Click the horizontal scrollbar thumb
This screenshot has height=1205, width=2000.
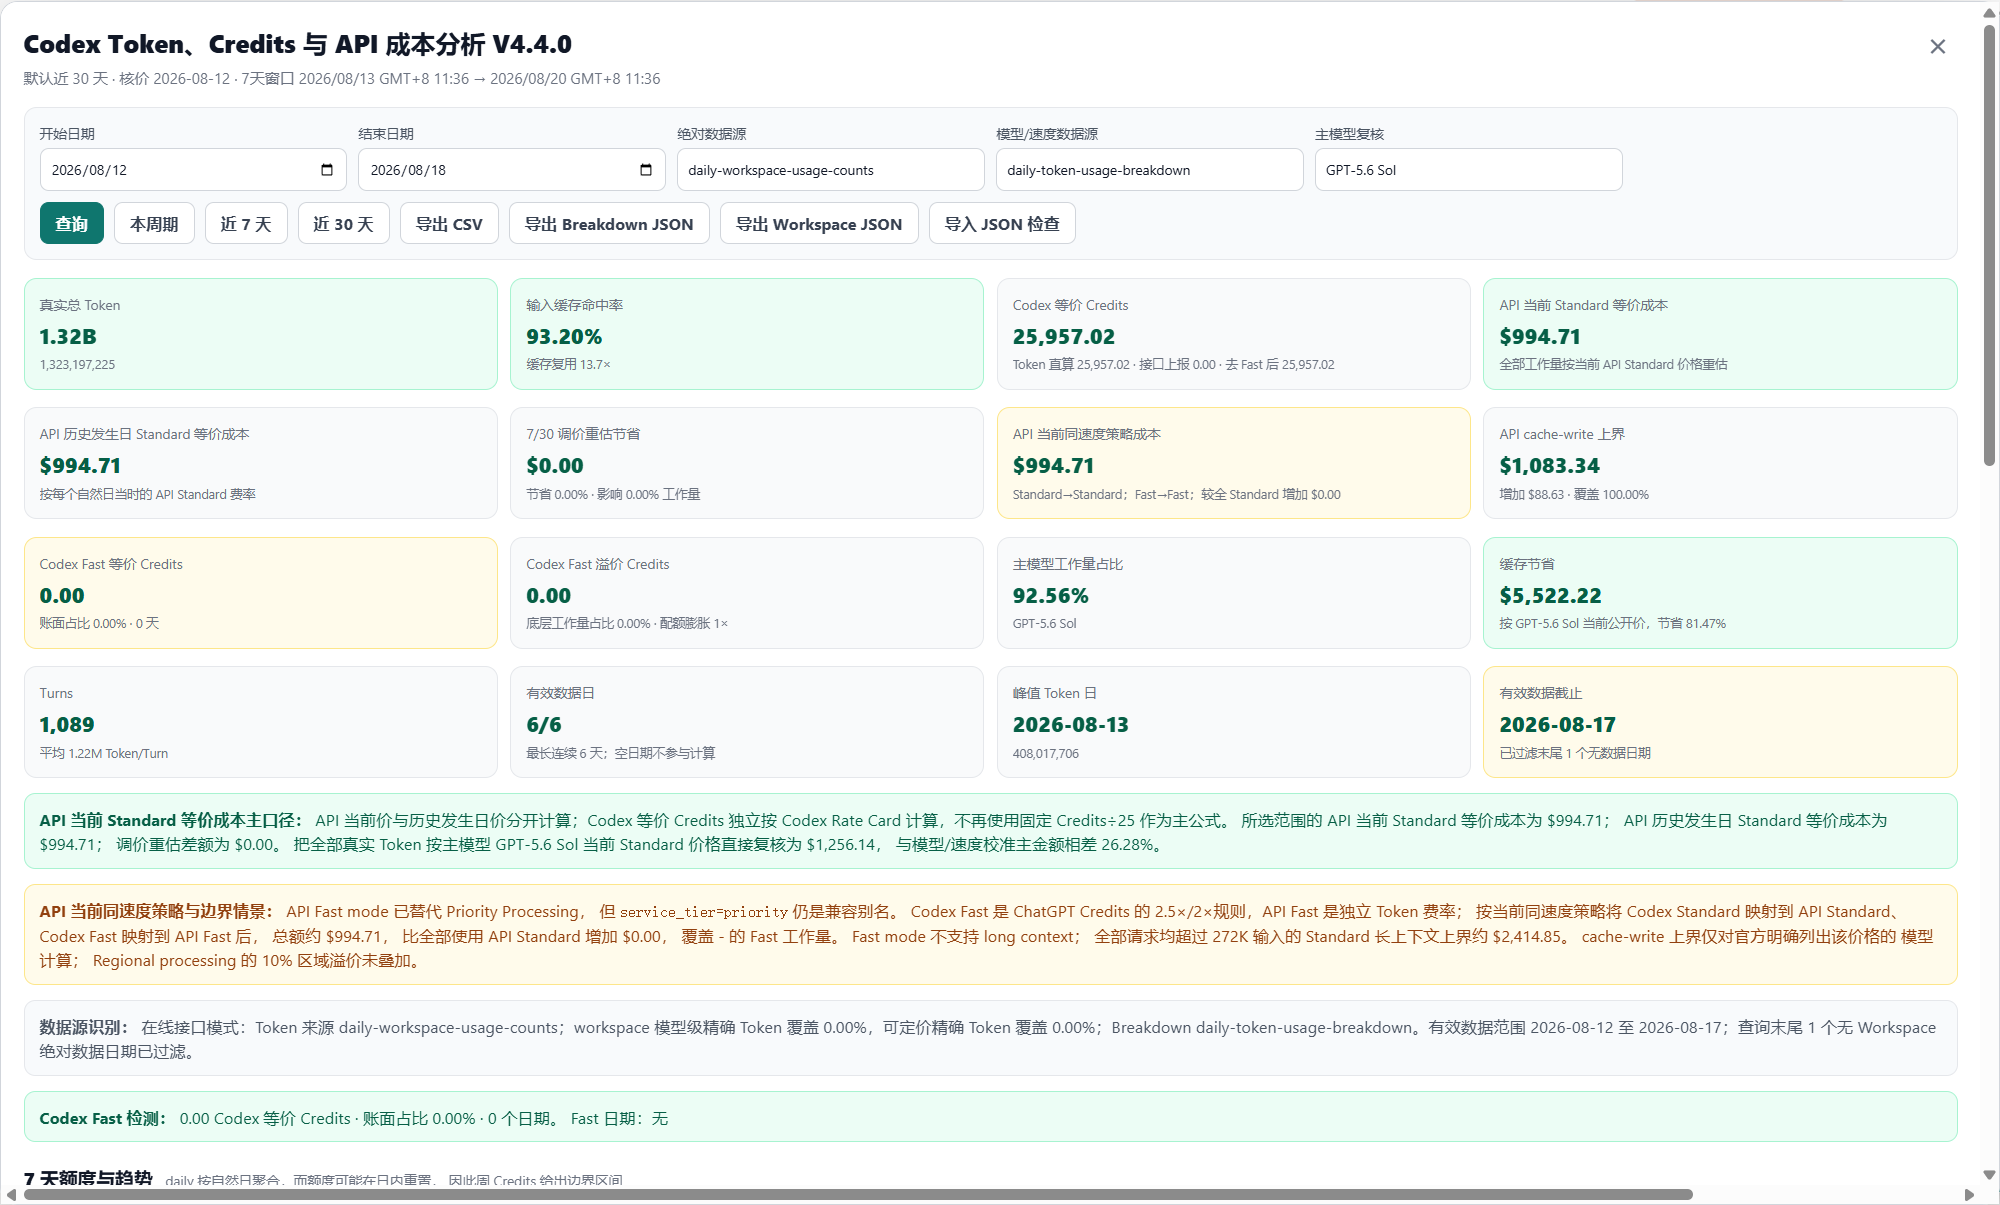tap(857, 1194)
